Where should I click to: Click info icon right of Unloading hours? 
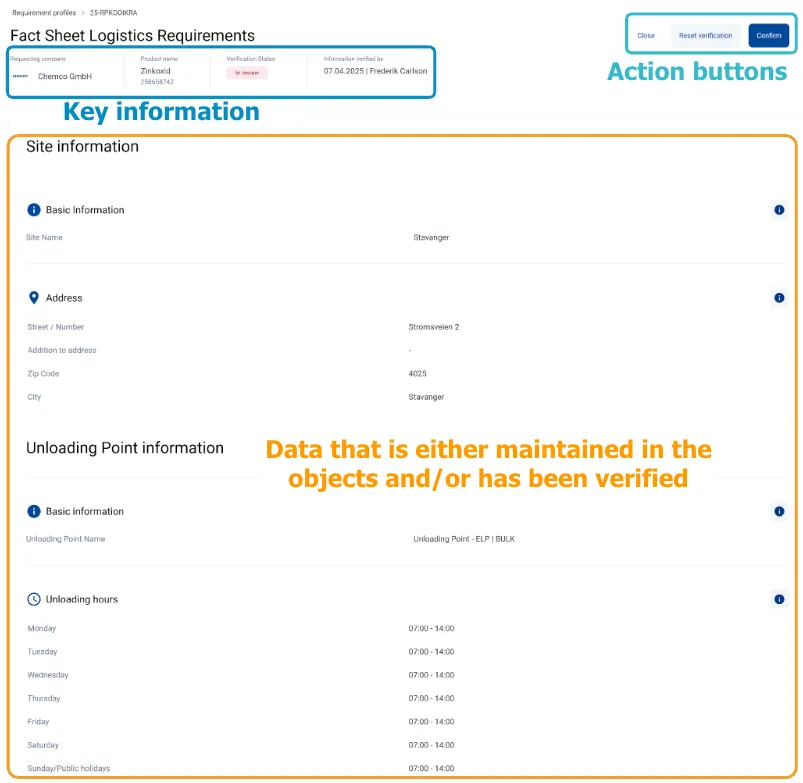(779, 600)
